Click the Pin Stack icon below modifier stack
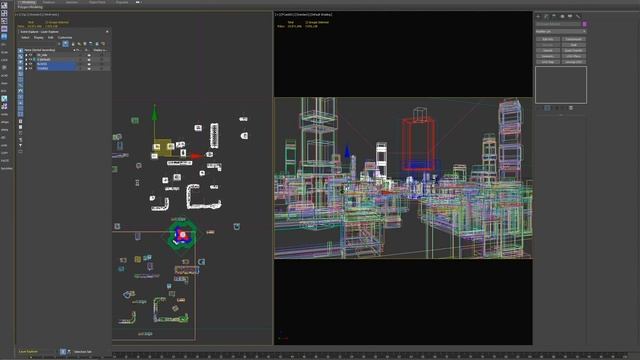Image resolution: width=640 pixels, height=360 pixels. pos(539,108)
